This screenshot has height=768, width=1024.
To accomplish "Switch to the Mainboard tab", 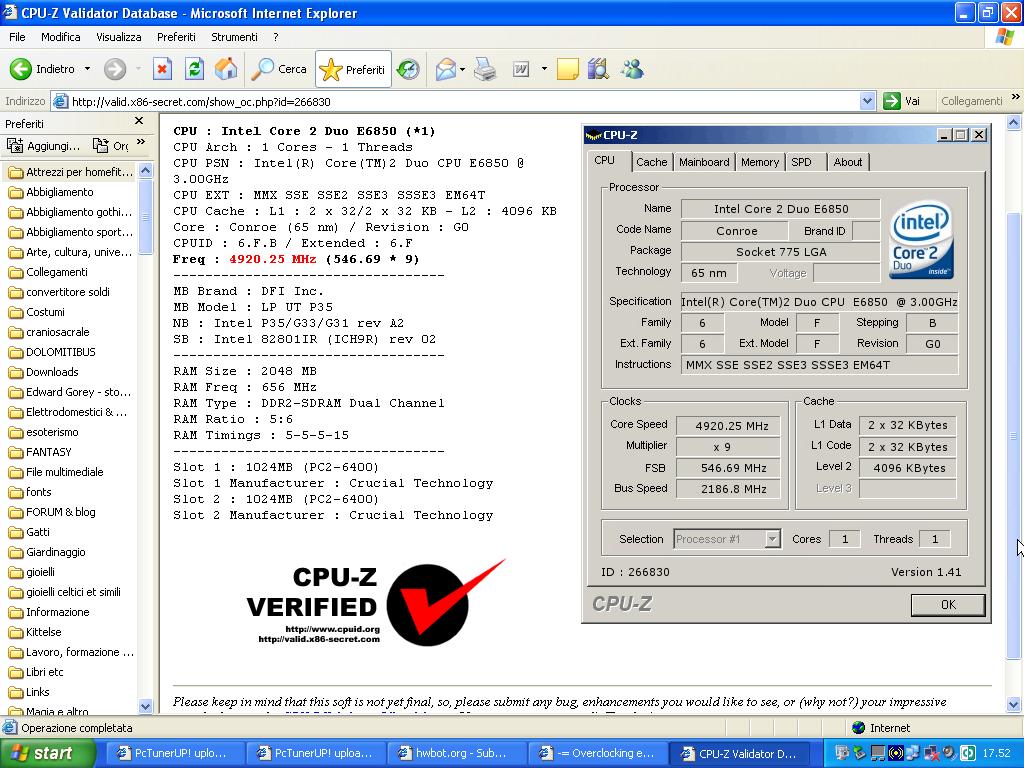I will coord(704,162).
